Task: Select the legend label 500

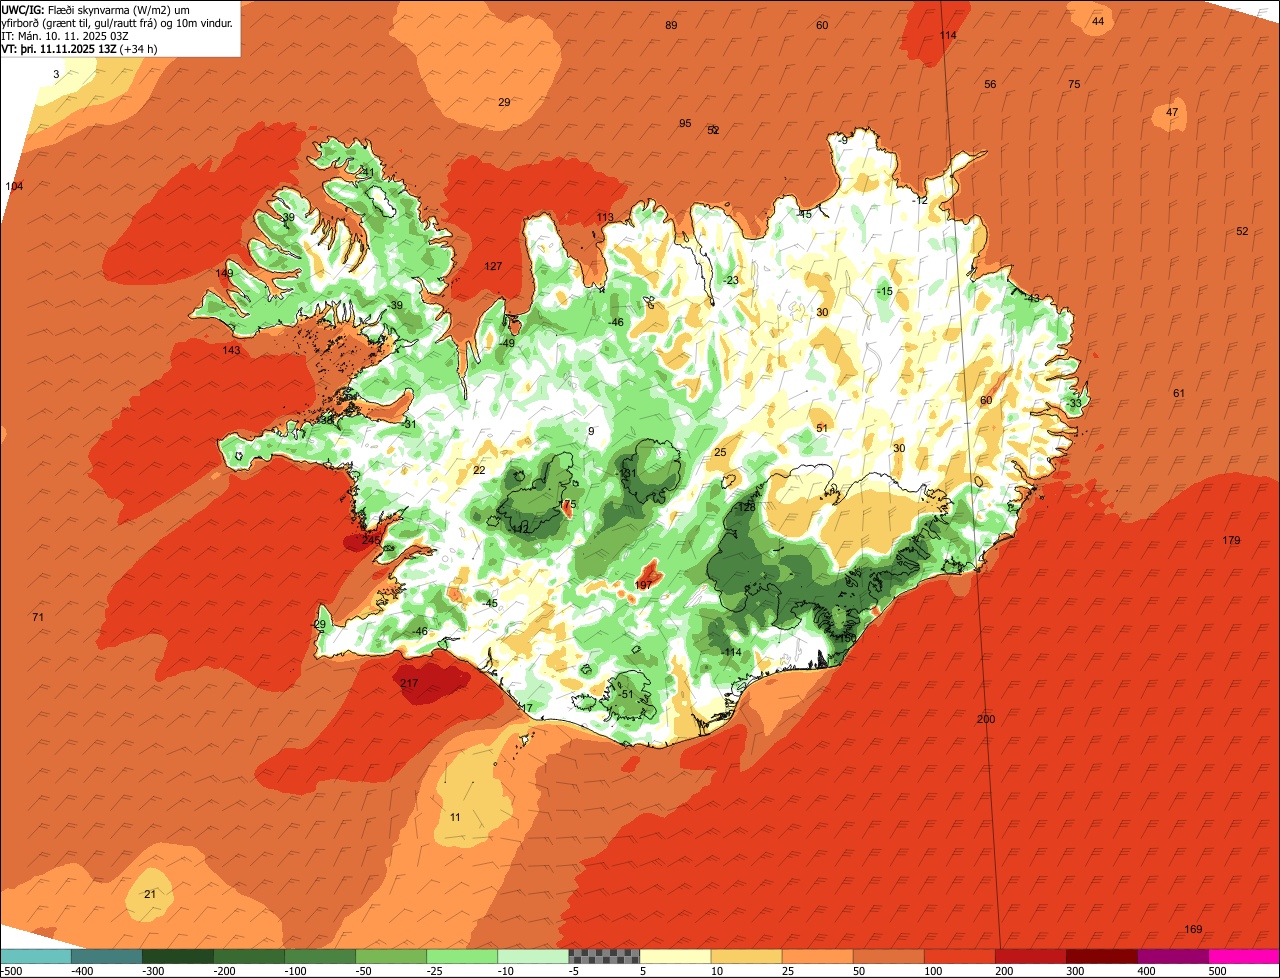Action: (1217, 971)
